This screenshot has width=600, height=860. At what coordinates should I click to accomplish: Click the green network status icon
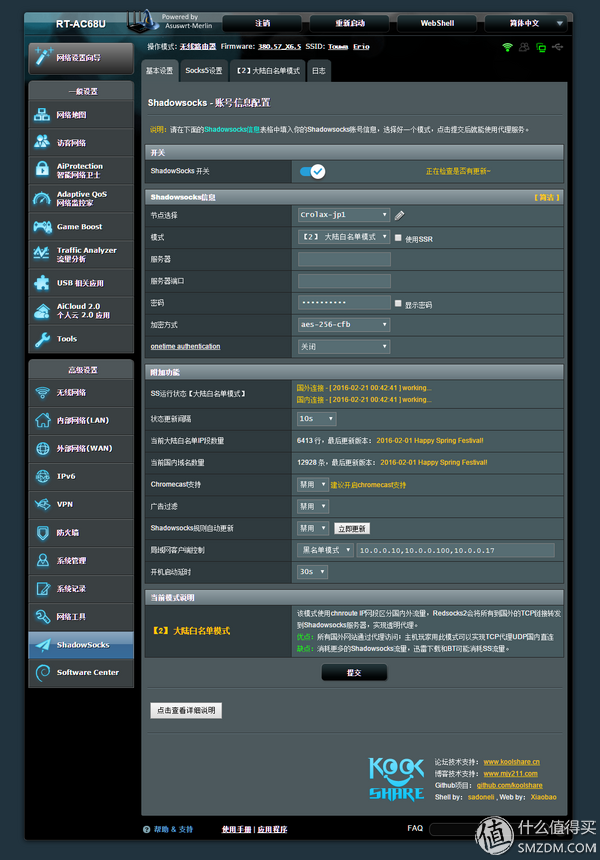click(x=541, y=48)
